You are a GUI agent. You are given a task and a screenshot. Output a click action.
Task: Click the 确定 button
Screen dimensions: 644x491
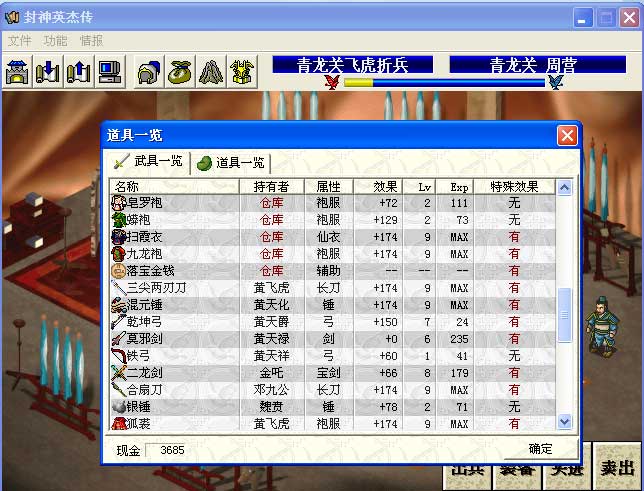[x=540, y=449]
